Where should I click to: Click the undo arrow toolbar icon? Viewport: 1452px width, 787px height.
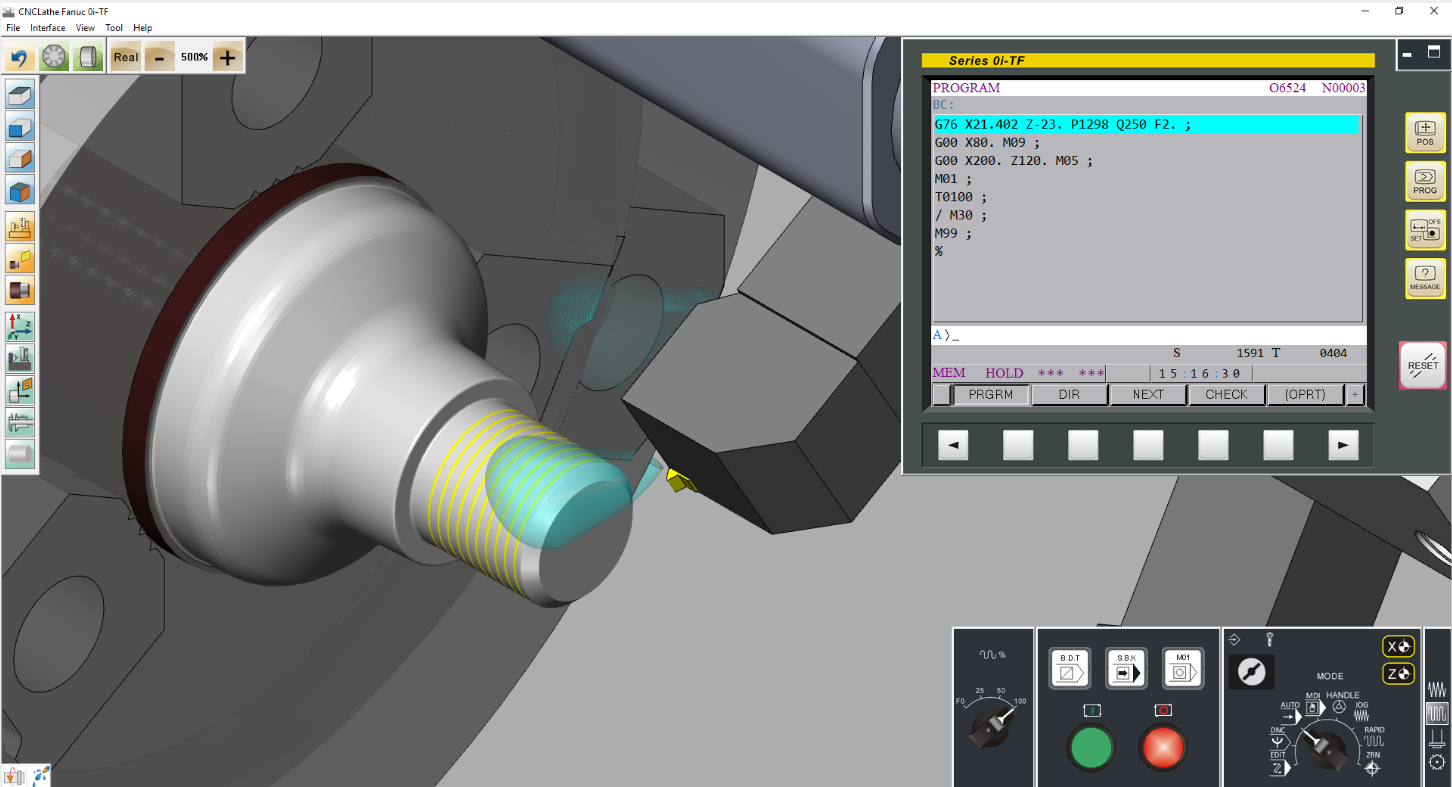click(19, 58)
